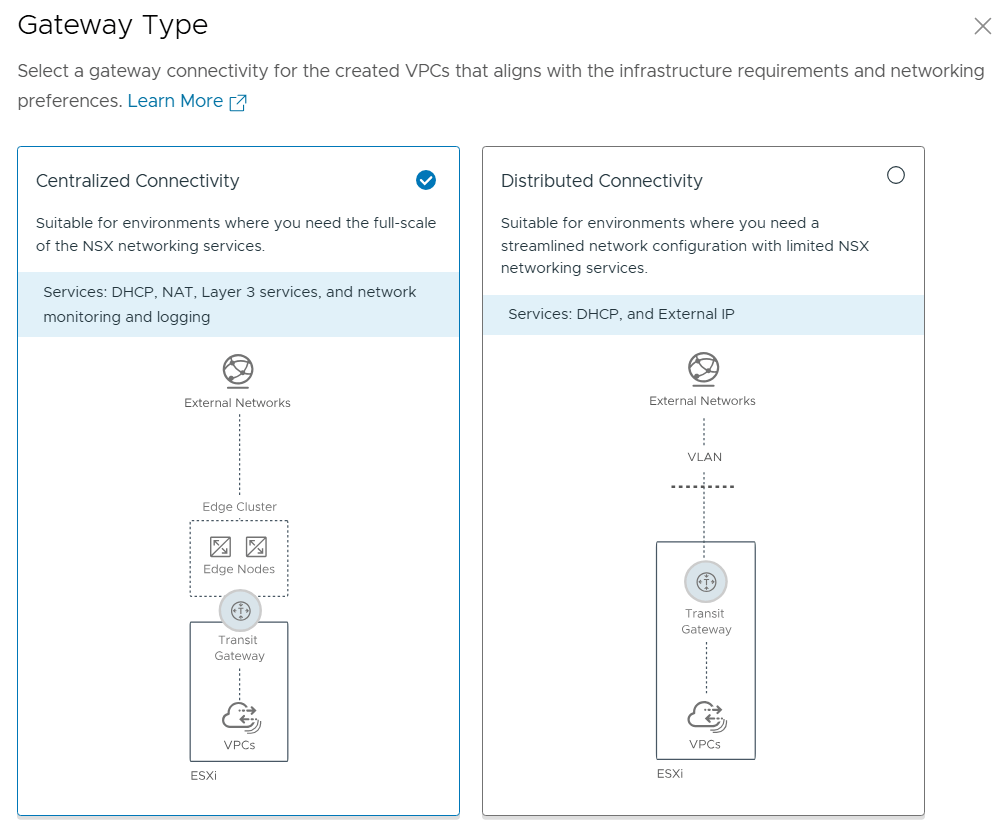
Task: Click External Networks globe icon in Centralized card
Action: (238, 371)
